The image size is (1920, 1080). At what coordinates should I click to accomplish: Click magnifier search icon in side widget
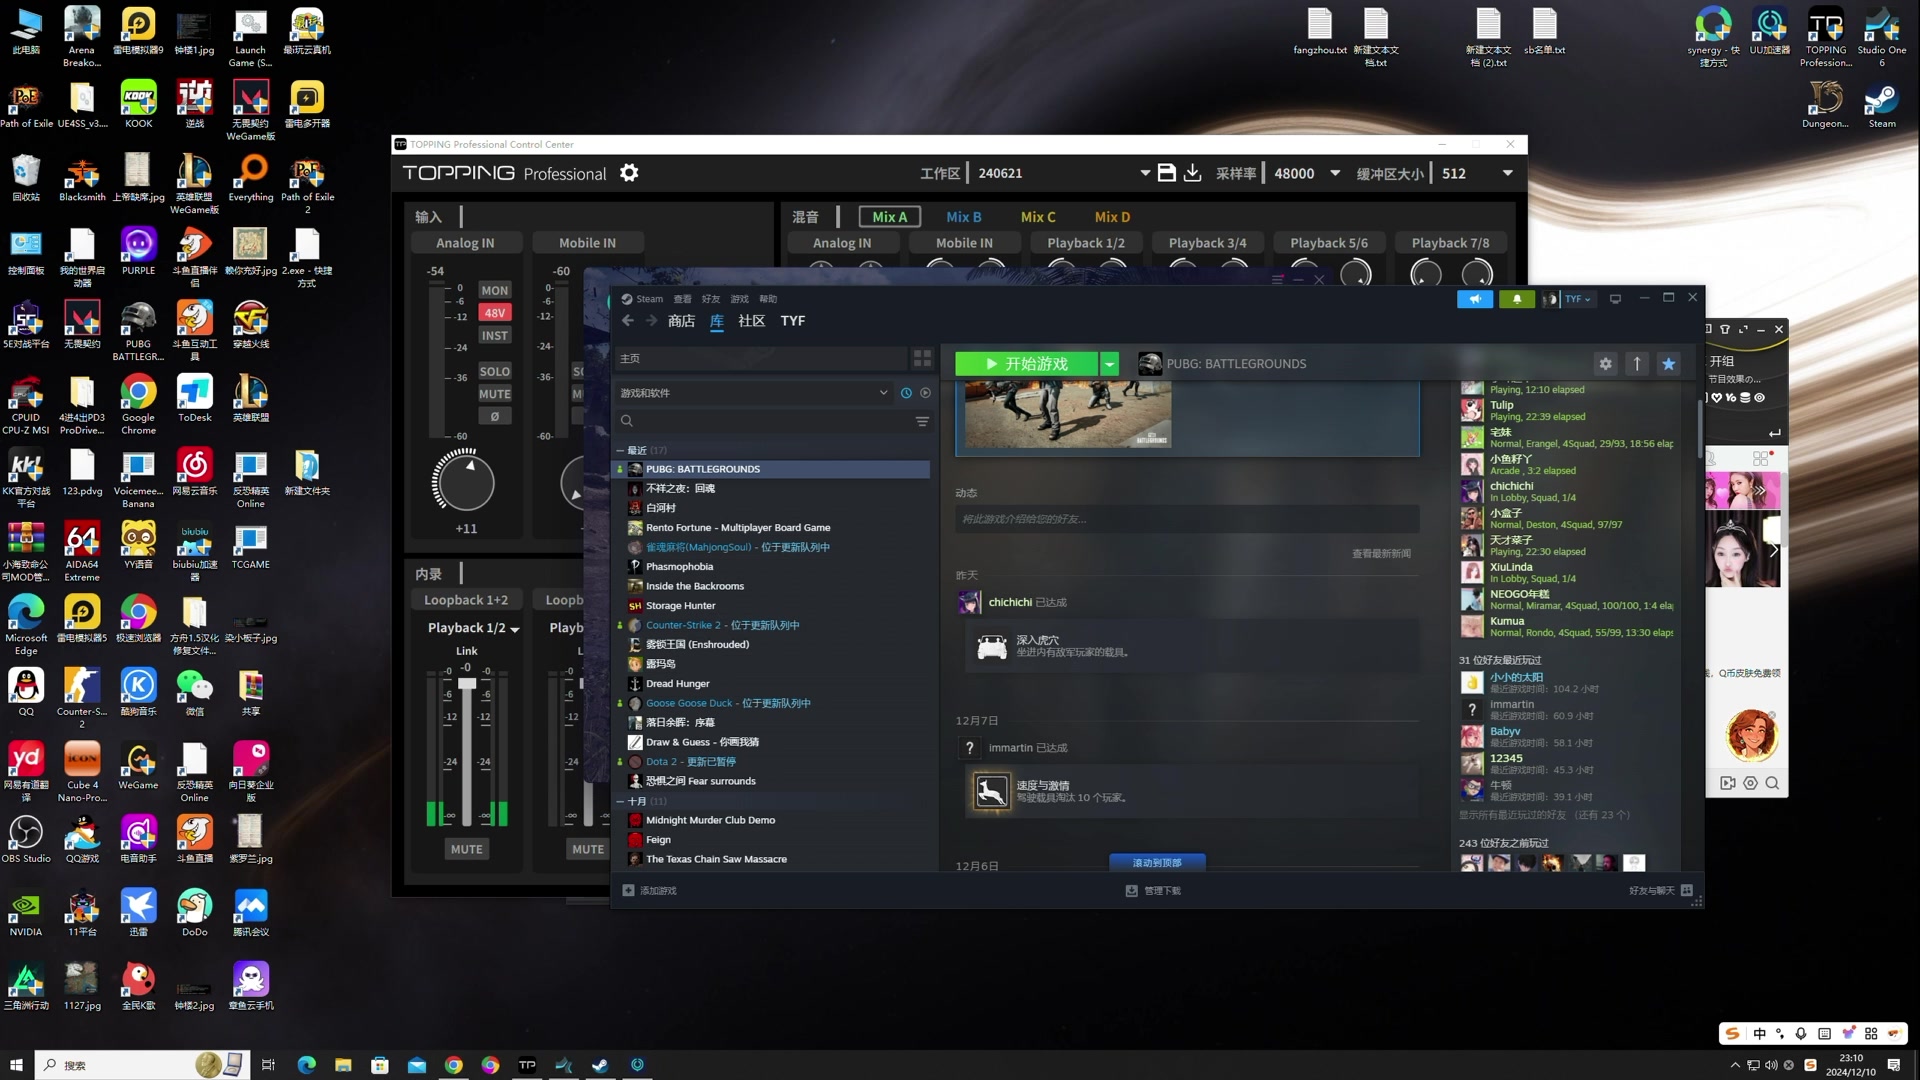pos(1772,783)
